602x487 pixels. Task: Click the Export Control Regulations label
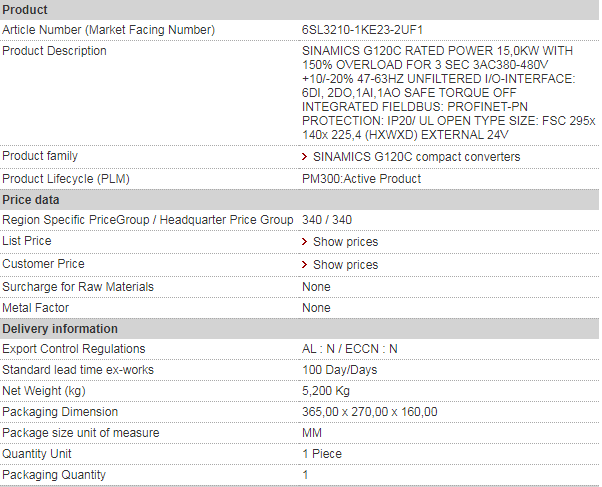pyautogui.click(x=74, y=349)
